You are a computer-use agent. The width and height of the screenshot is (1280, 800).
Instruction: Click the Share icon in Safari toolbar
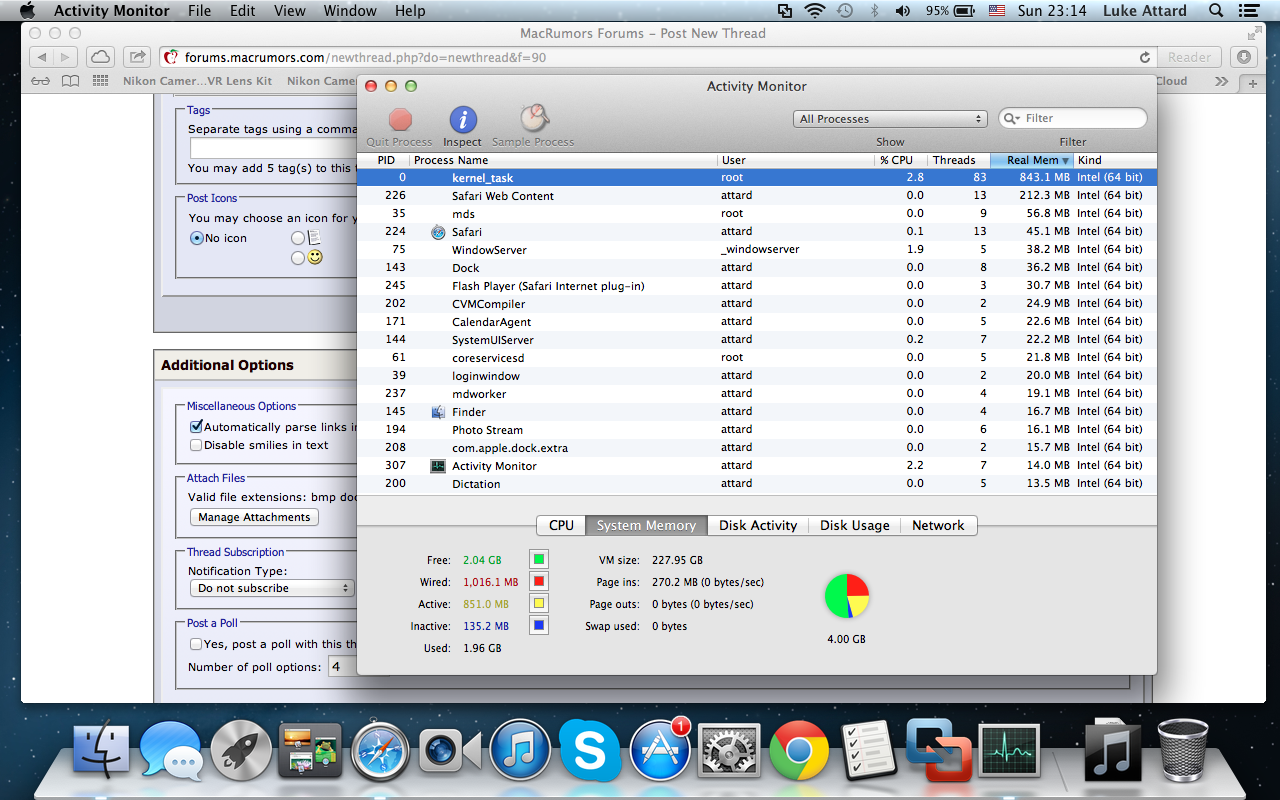[138, 57]
